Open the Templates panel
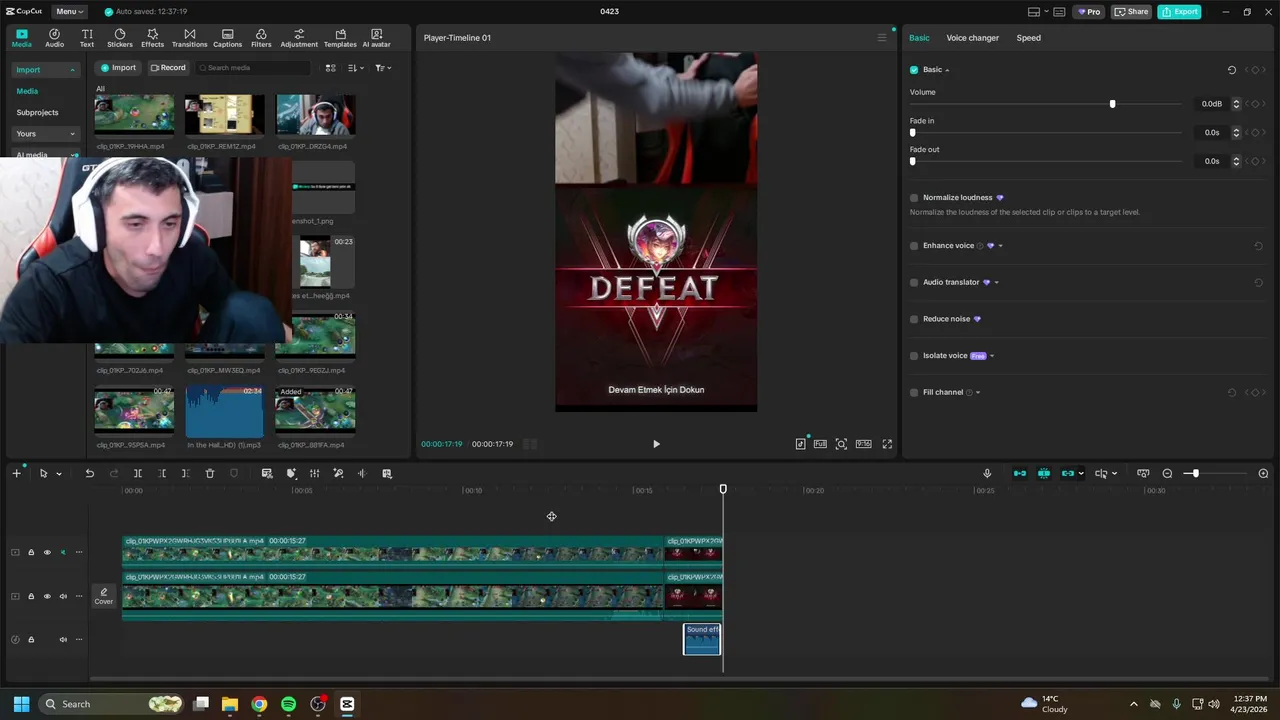 click(x=340, y=38)
